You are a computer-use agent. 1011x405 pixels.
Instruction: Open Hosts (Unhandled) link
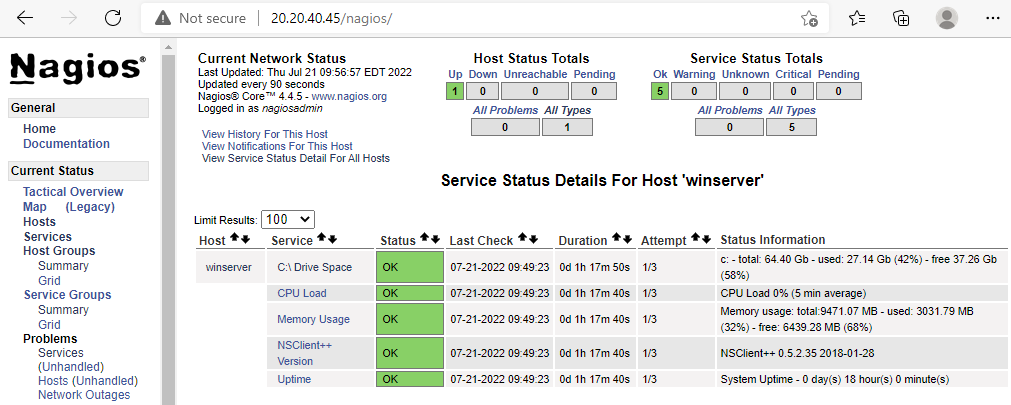(x=88, y=381)
